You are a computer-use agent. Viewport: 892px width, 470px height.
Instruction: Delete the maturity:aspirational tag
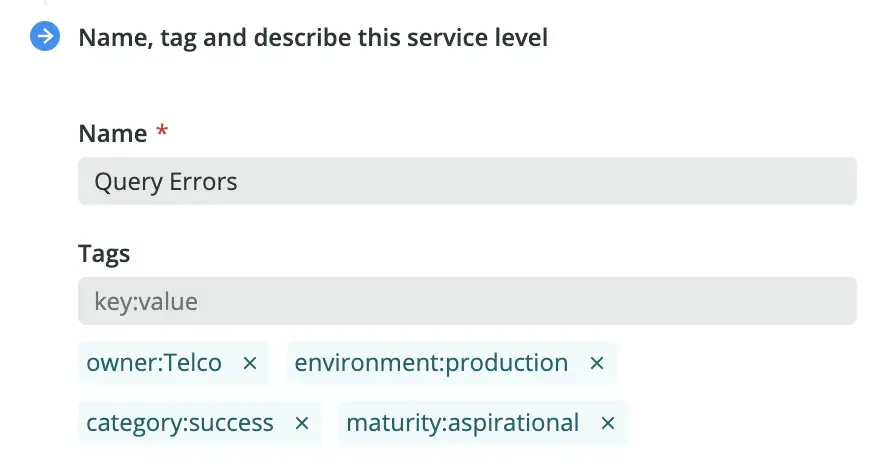coord(607,423)
